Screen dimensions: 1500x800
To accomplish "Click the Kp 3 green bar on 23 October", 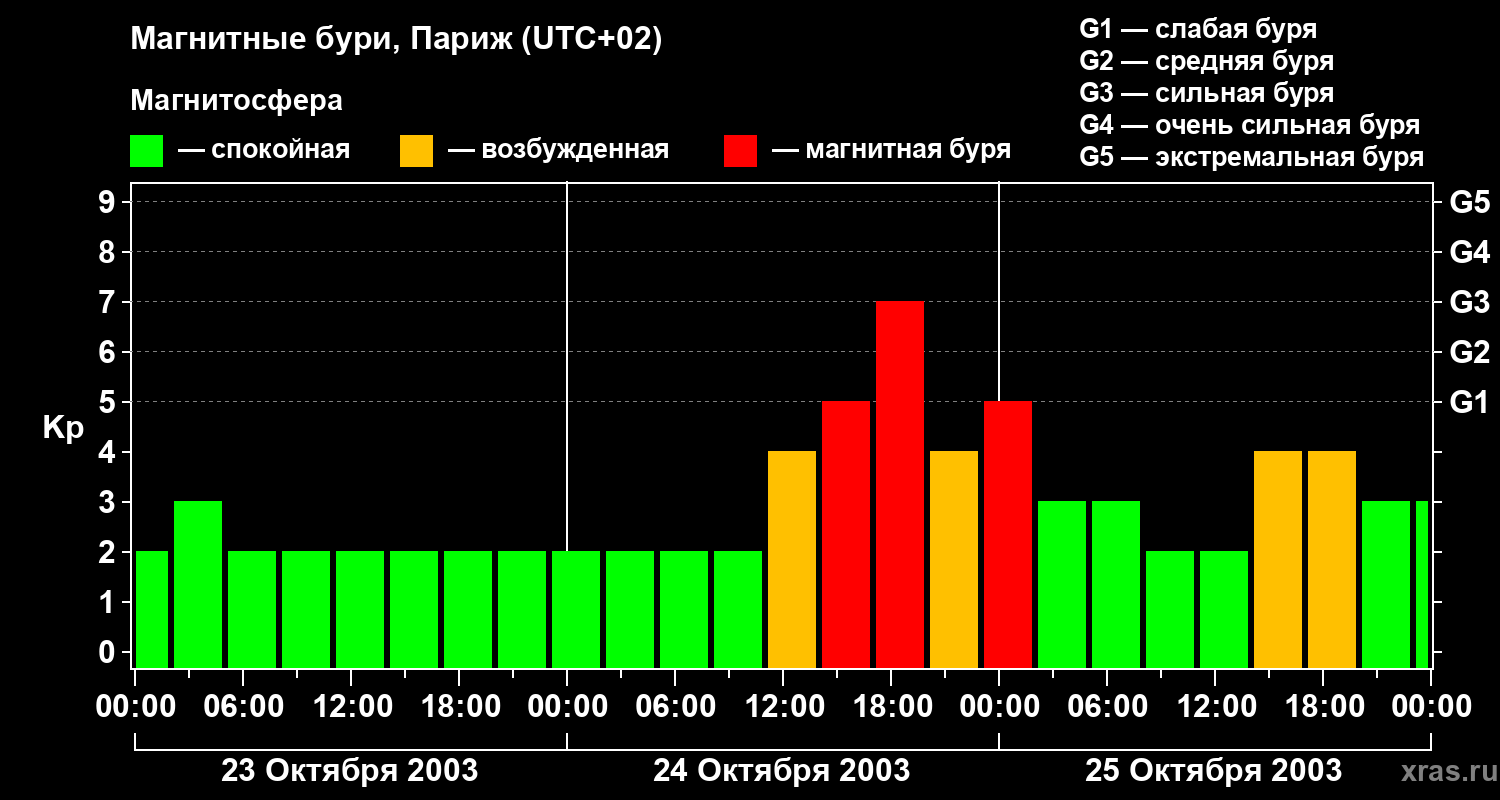I will pos(198,584).
